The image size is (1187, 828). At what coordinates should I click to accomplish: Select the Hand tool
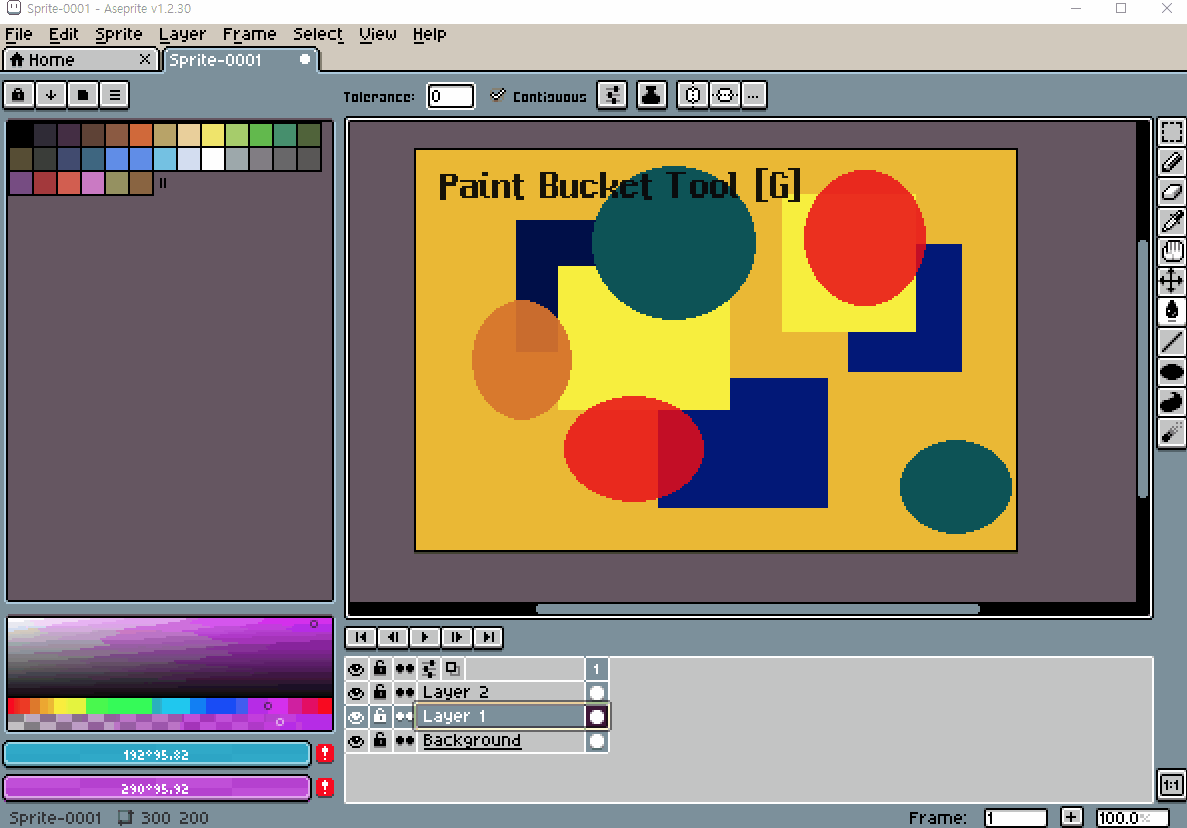(x=1171, y=251)
